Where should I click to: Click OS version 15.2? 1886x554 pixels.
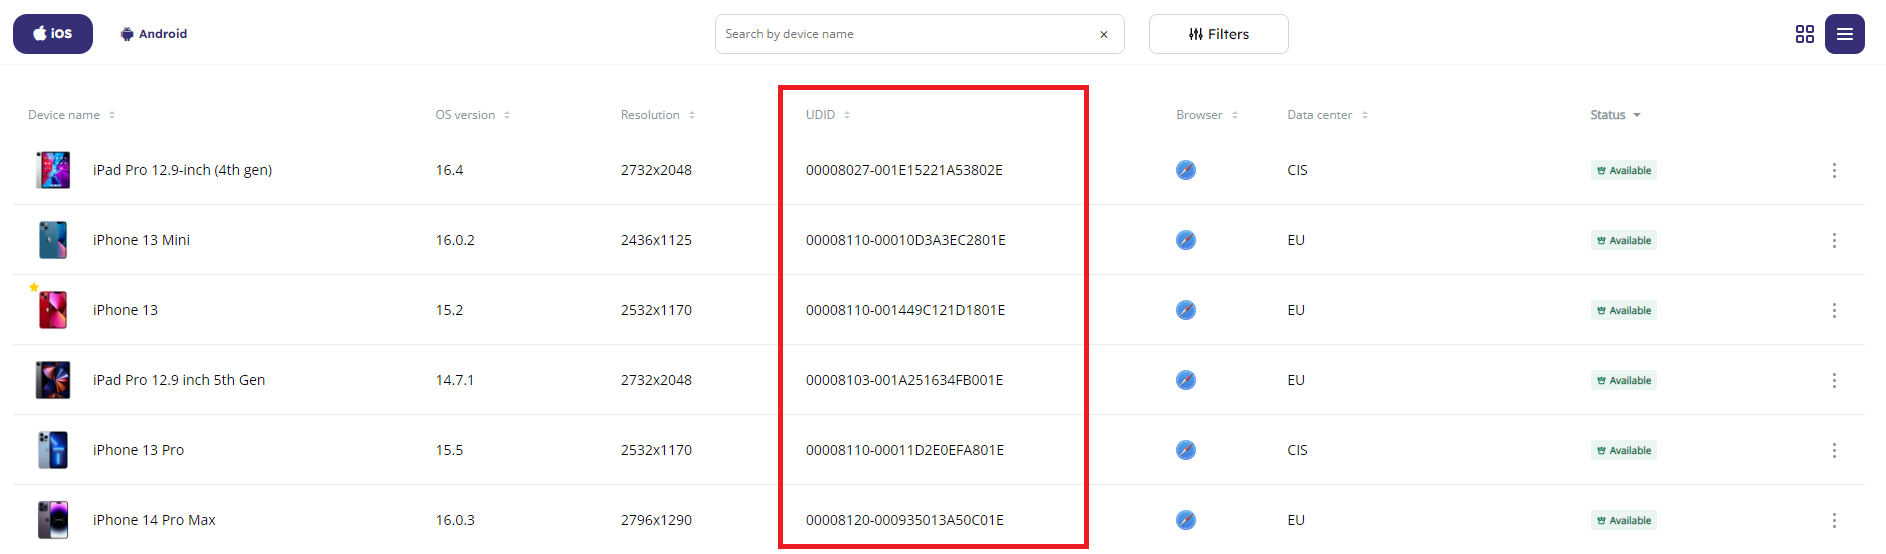[449, 310]
